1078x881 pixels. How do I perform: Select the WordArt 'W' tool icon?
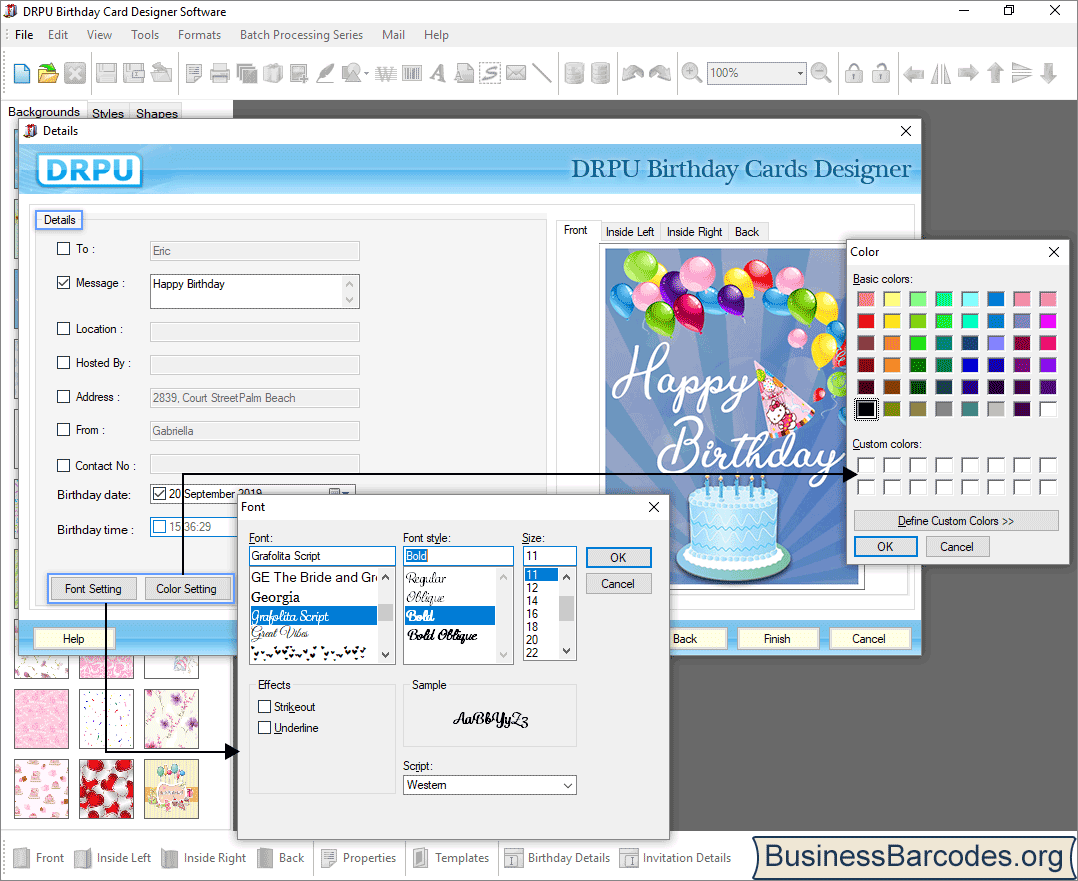pos(386,73)
